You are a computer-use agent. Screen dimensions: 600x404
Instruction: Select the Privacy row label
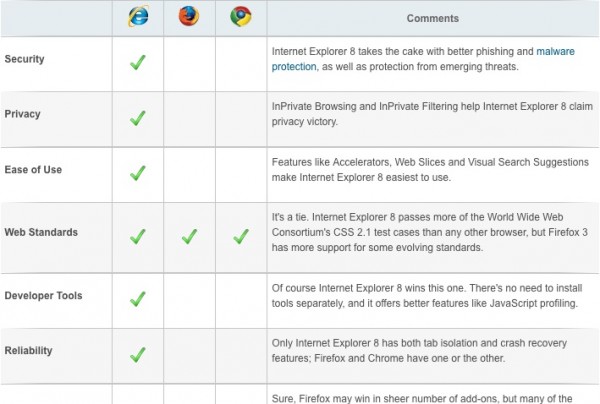click(23, 114)
